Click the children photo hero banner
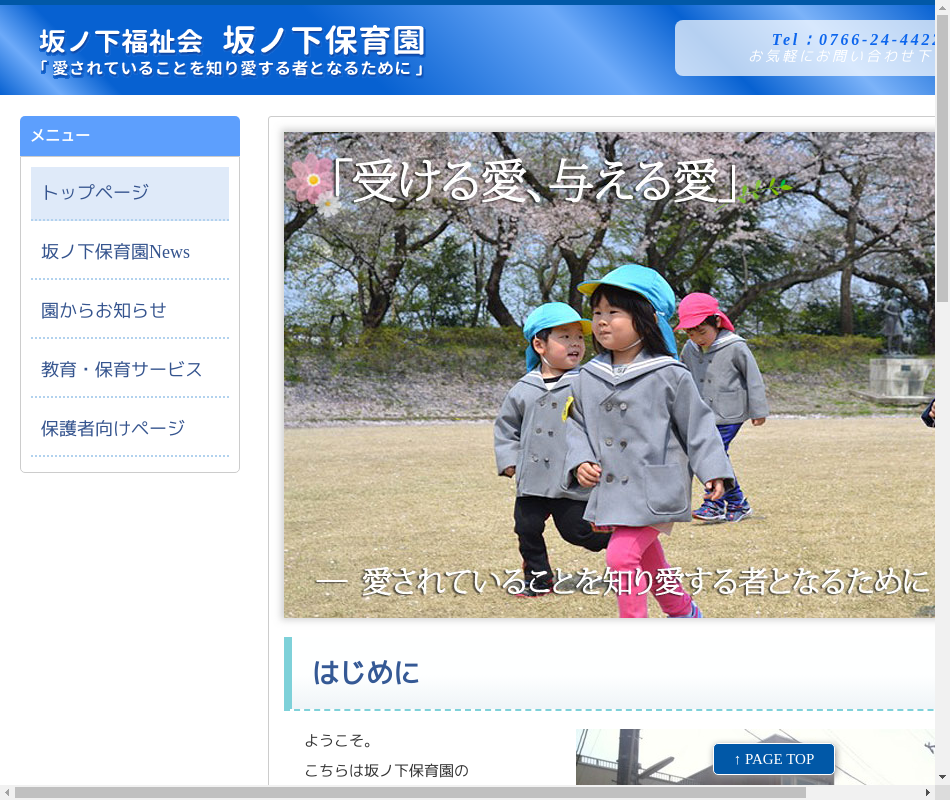 coord(610,400)
